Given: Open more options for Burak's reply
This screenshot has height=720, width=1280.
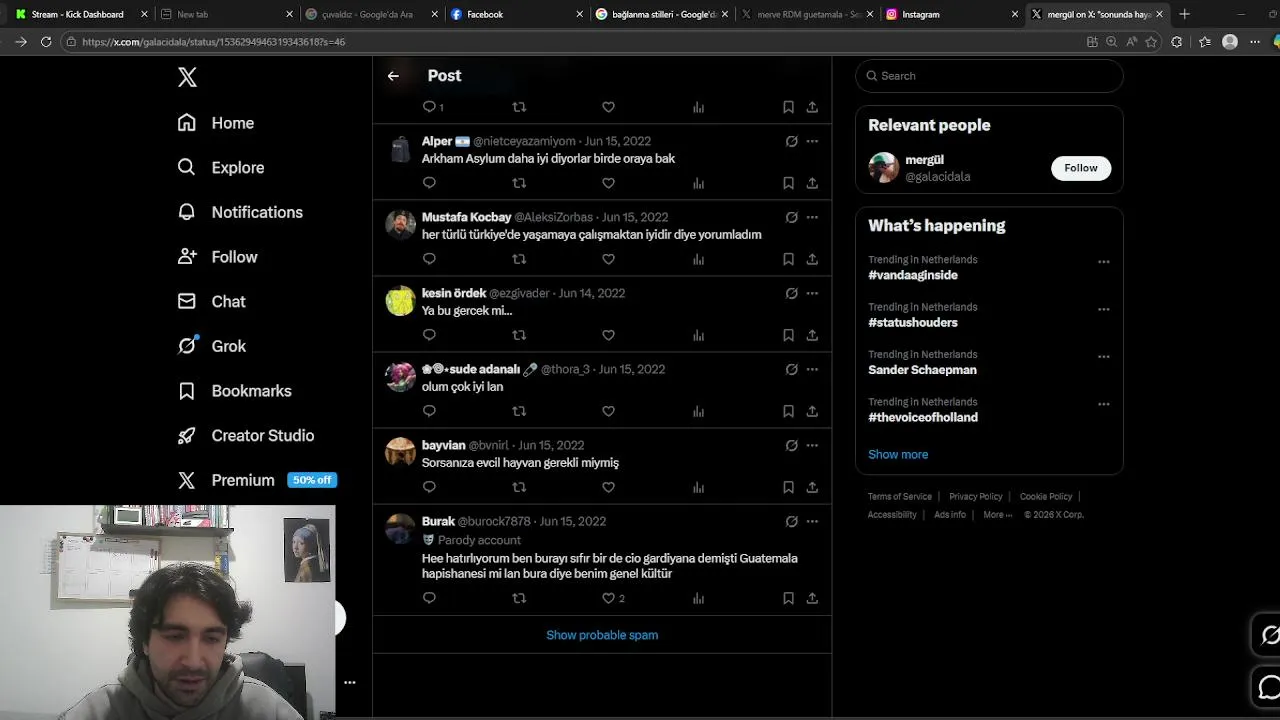Looking at the screenshot, I should [x=812, y=521].
